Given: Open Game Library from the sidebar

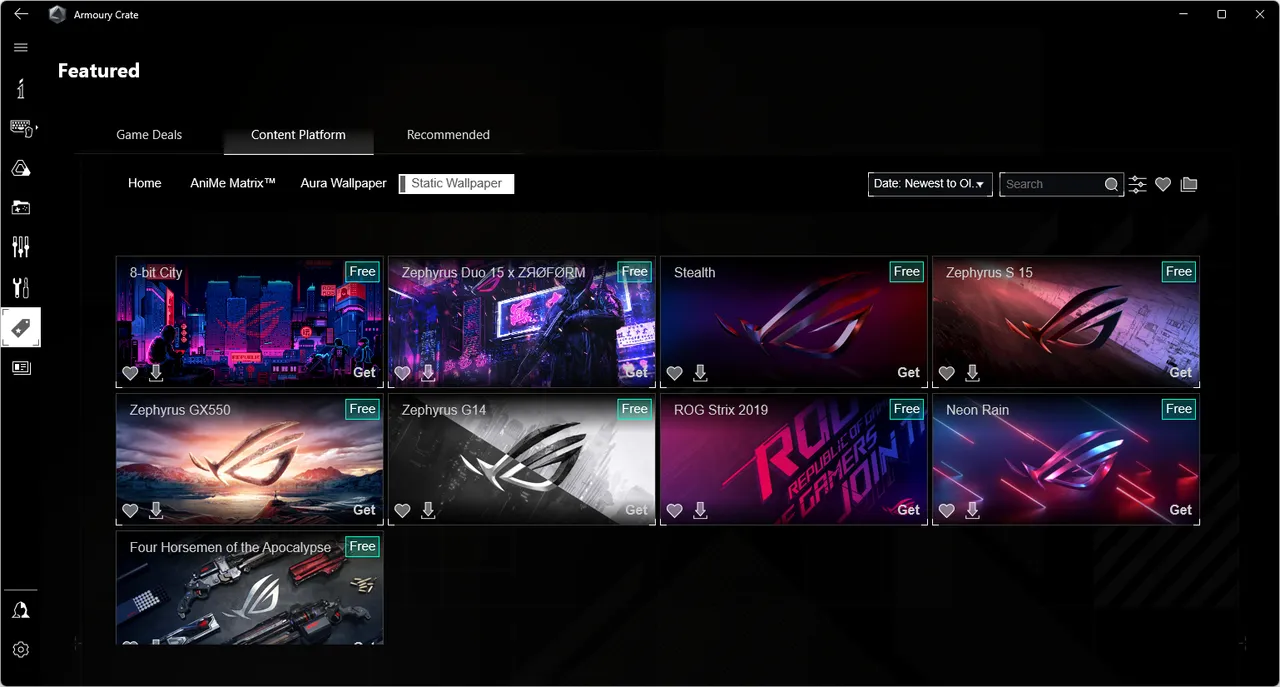Looking at the screenshot, I should point(21,208).
